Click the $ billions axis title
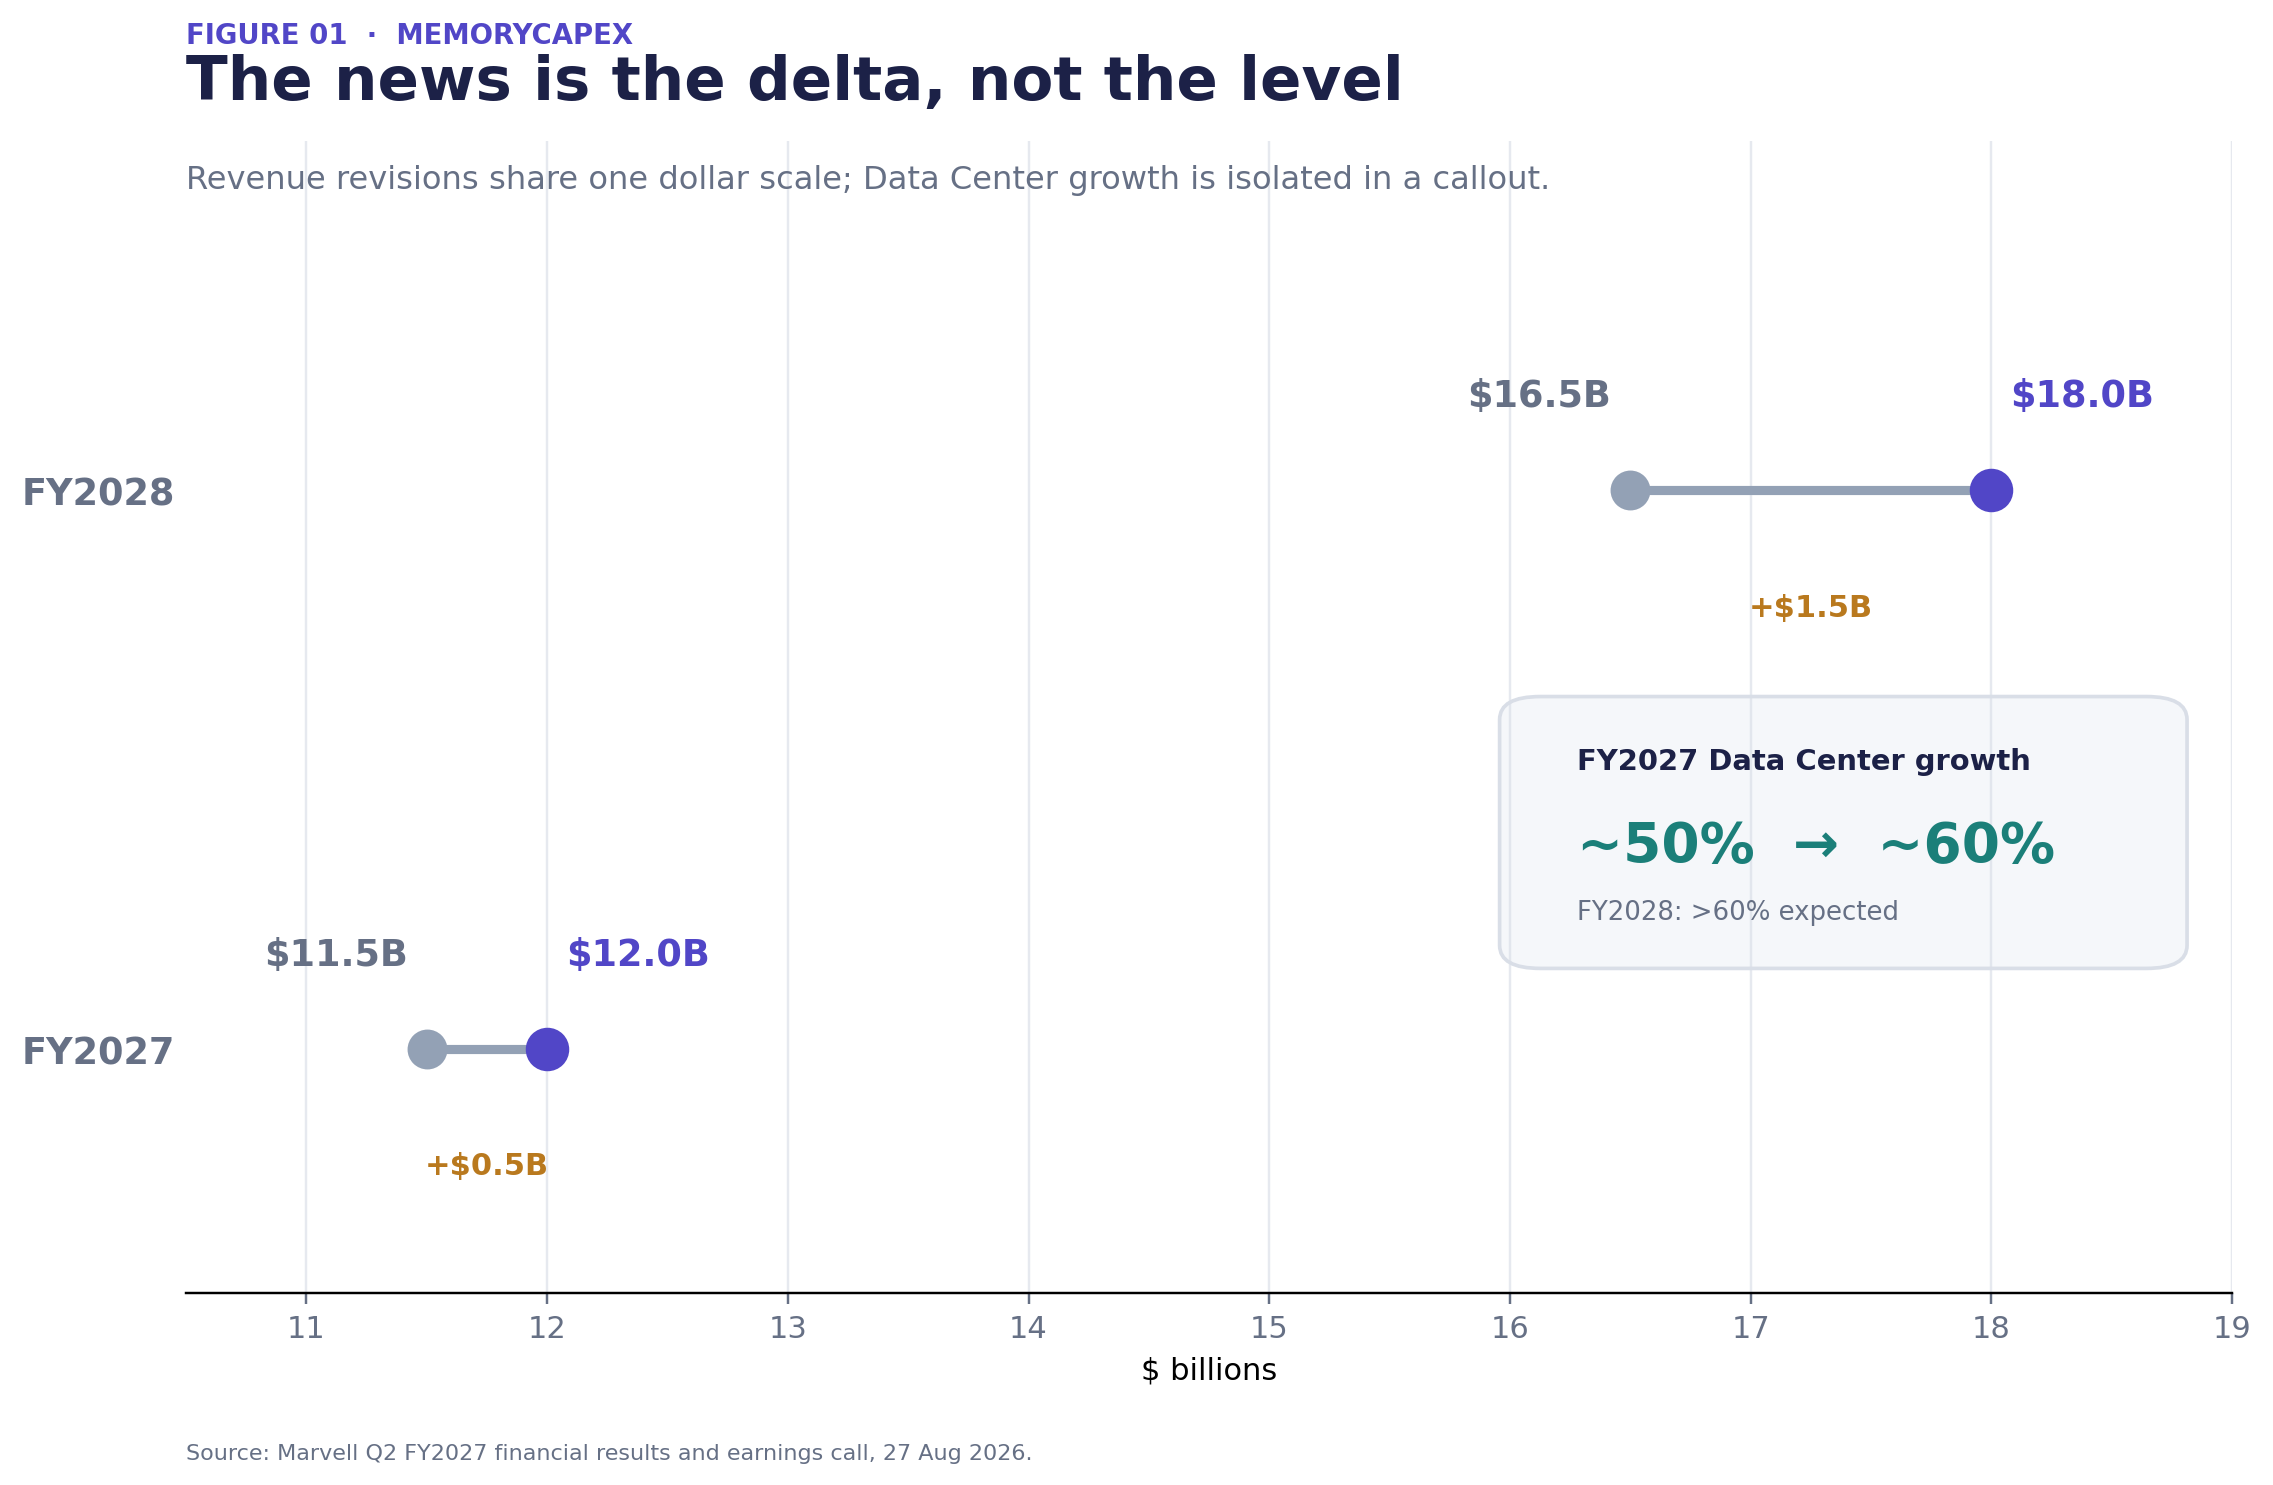This screenshot has width=2273, height=1485. coord(1208,1370)
